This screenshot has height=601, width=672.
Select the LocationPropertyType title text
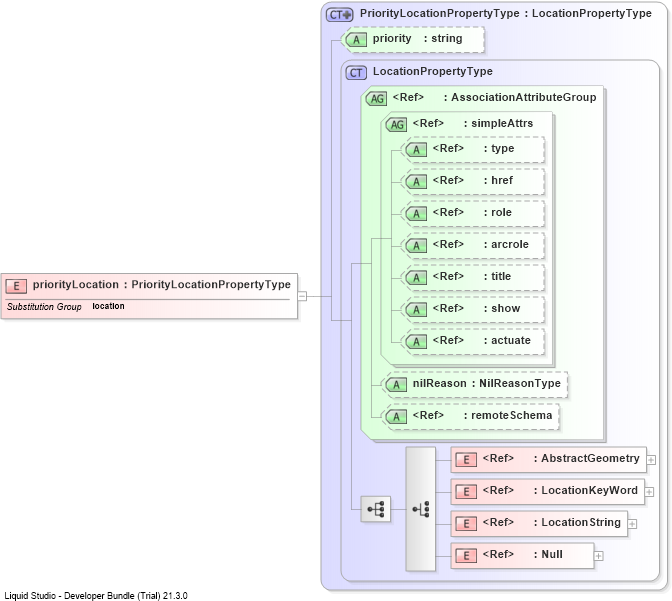433,71
